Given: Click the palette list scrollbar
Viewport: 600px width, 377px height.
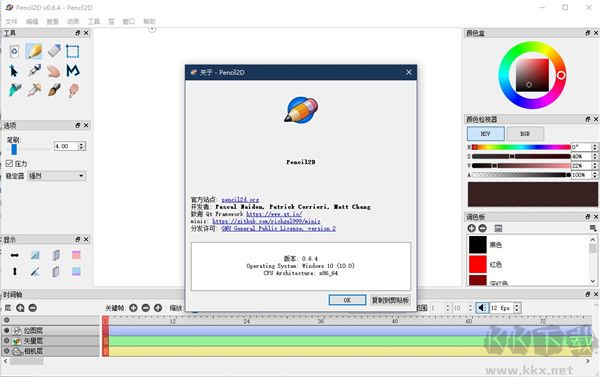Looking at the screenshot, I should pyautogui.click(x=593, y=260).
